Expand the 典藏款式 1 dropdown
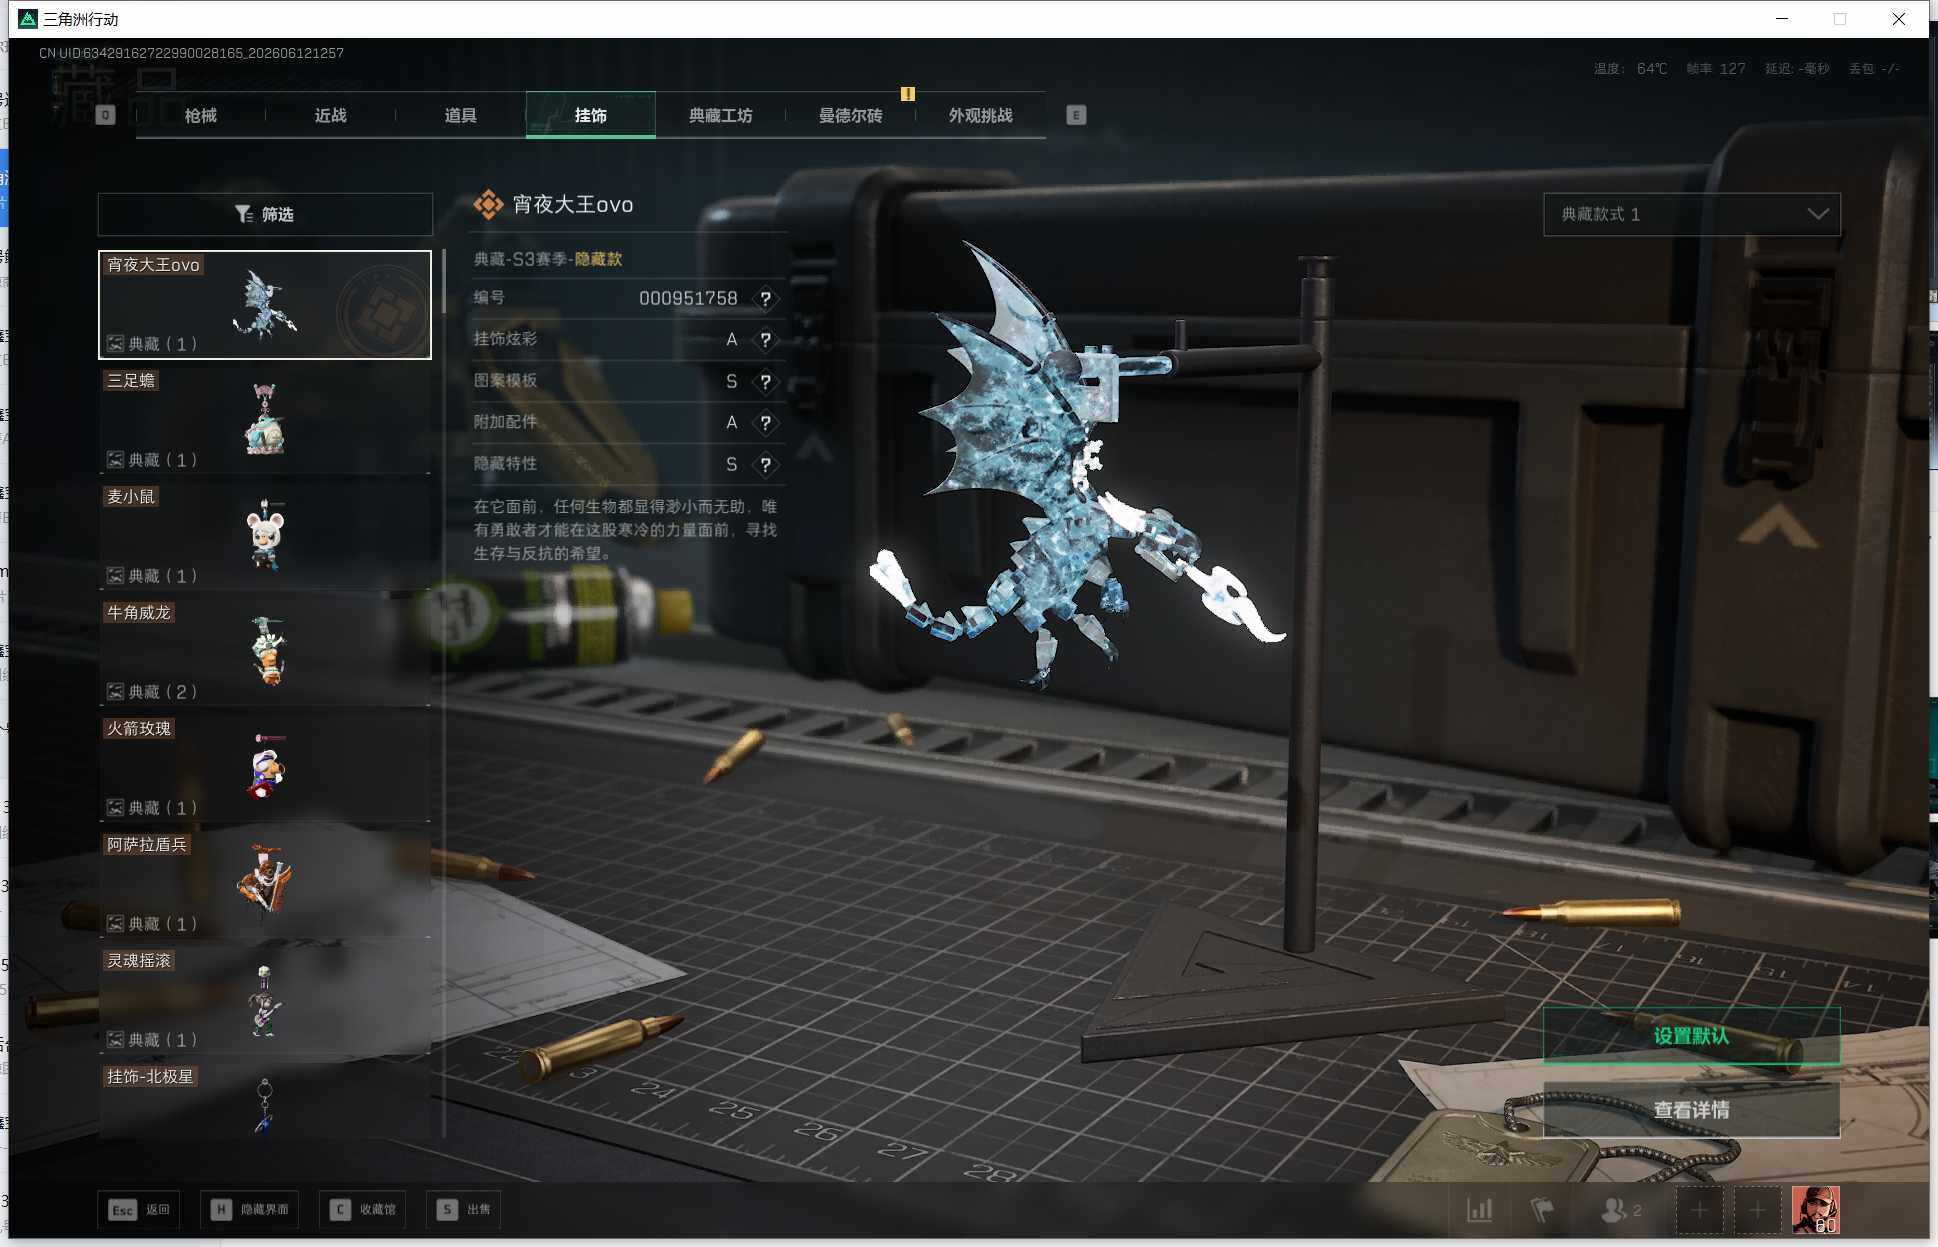The width and height of the screenshot is (1938, 1247). [1692, 214]
